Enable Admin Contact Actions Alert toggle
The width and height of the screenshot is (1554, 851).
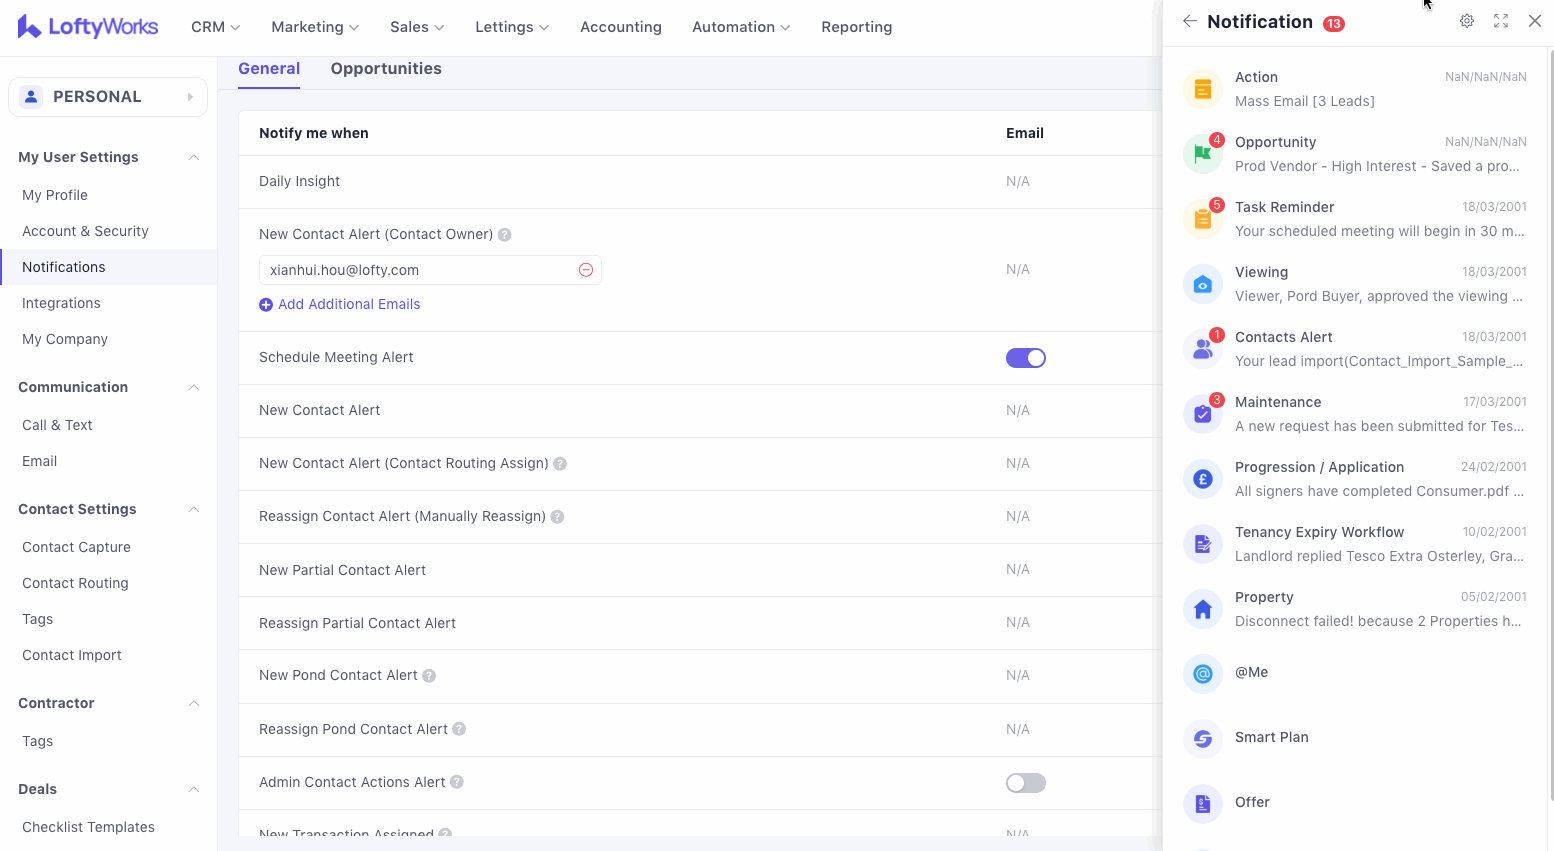(x=1025, y=783)
